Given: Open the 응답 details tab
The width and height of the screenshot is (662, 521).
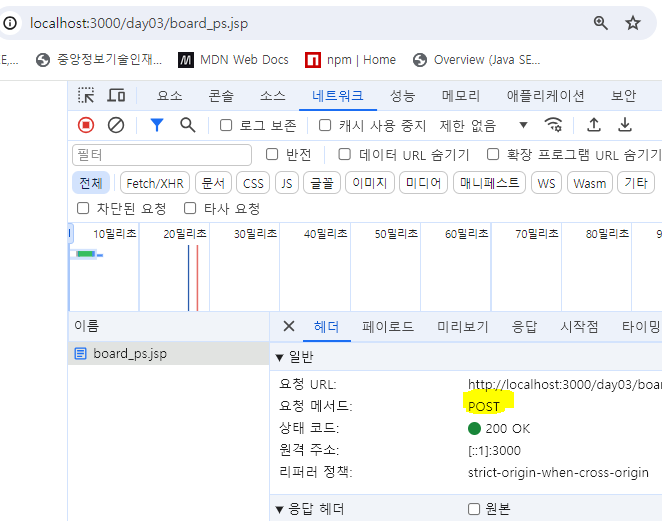Looking at the screenshot, I should pyautogui.click(x=524, y=326).
